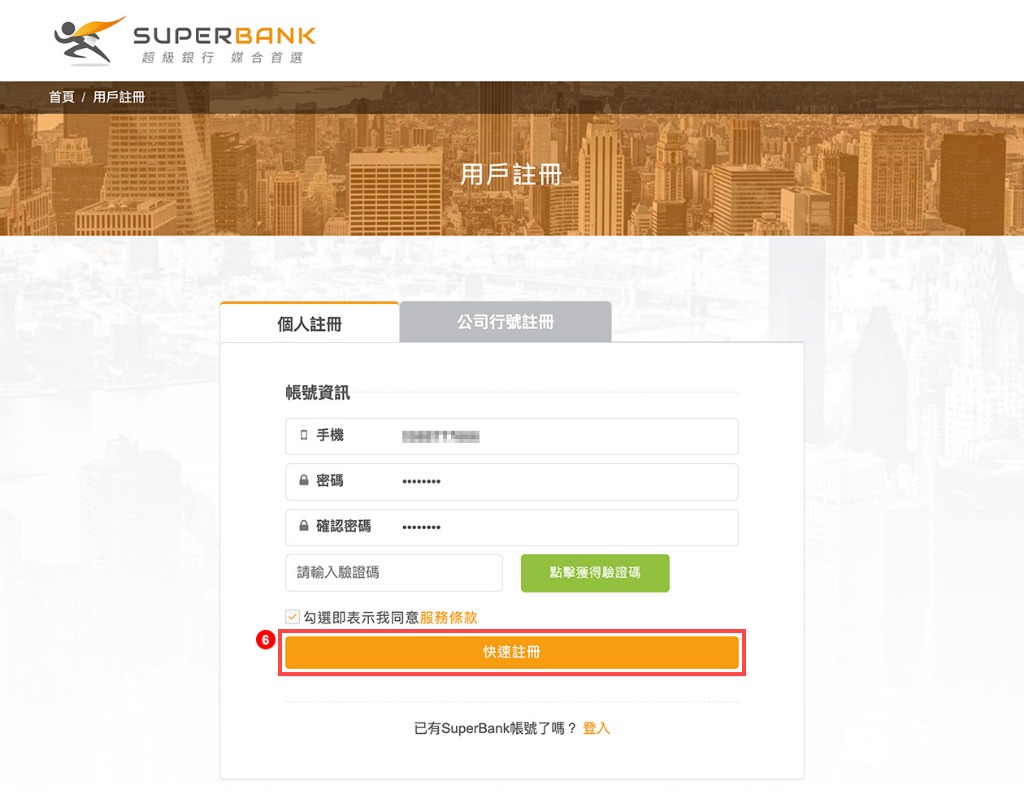This screenshot has height=804, width=1024.
Task: Click the SUPERBANK wordmark in the header
Action: 225,35
